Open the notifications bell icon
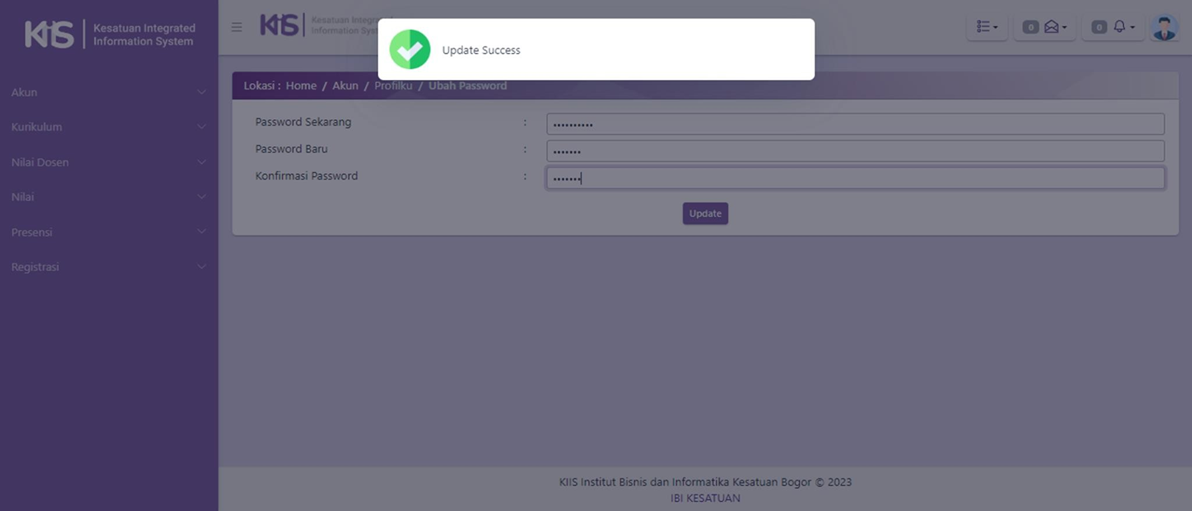The width and height of the screenshot is (1192, 511). [1120, 27]
